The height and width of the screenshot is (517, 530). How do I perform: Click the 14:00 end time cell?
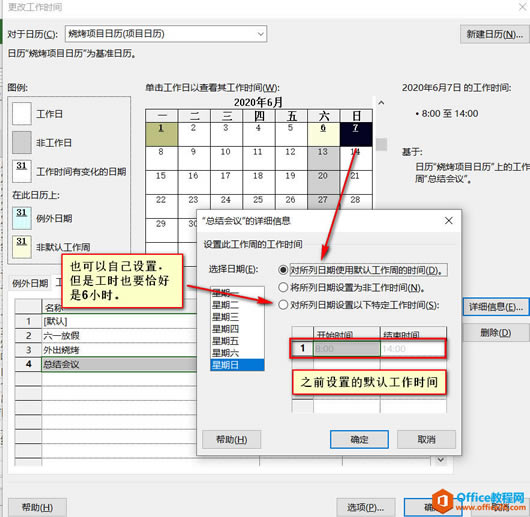[x=412, y=348]
